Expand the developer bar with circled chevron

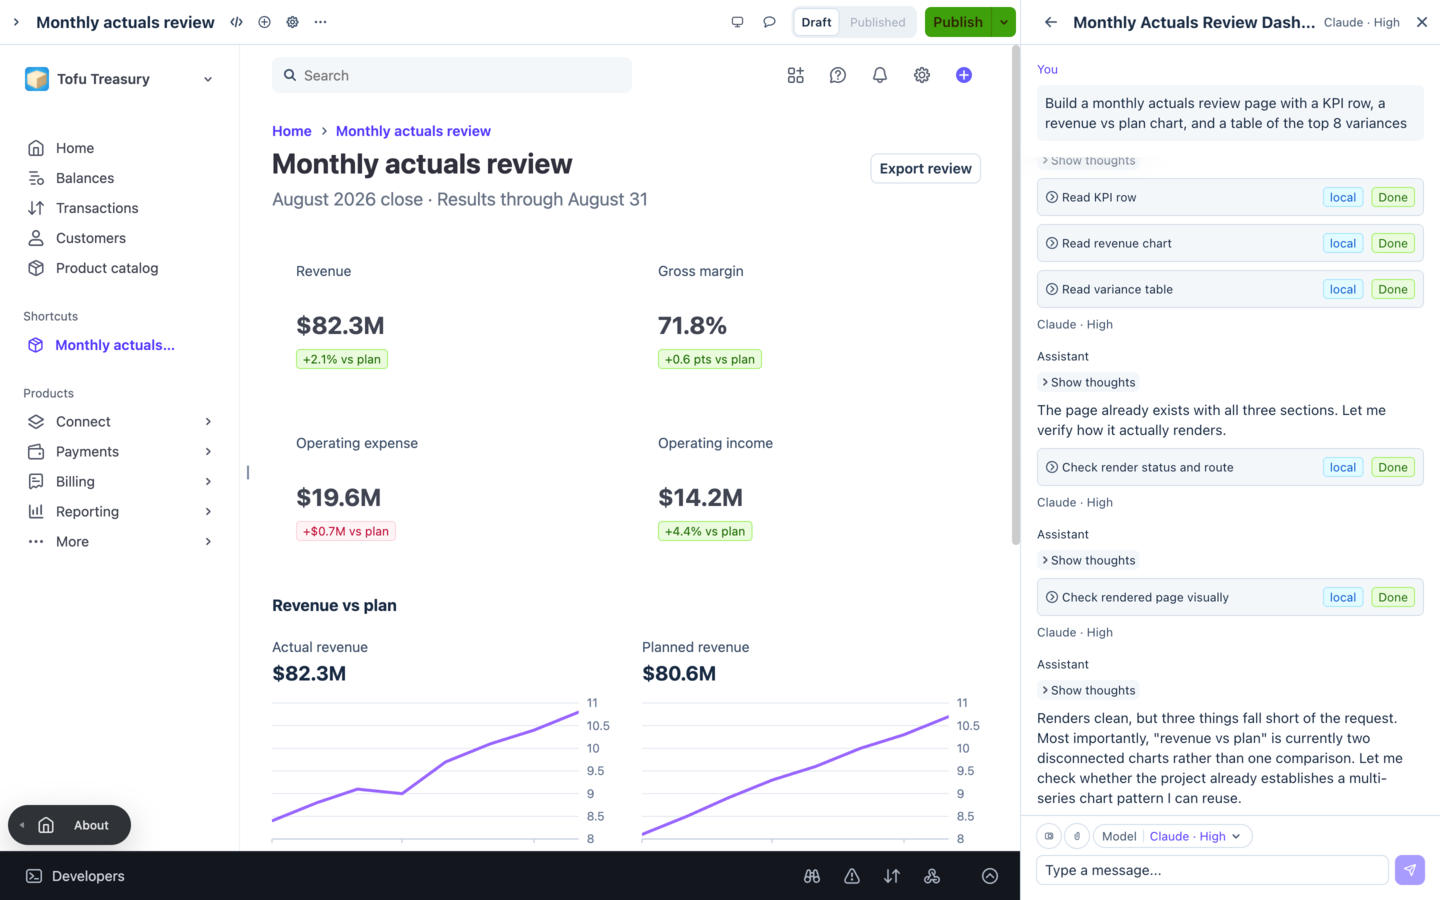coord(990,876)
